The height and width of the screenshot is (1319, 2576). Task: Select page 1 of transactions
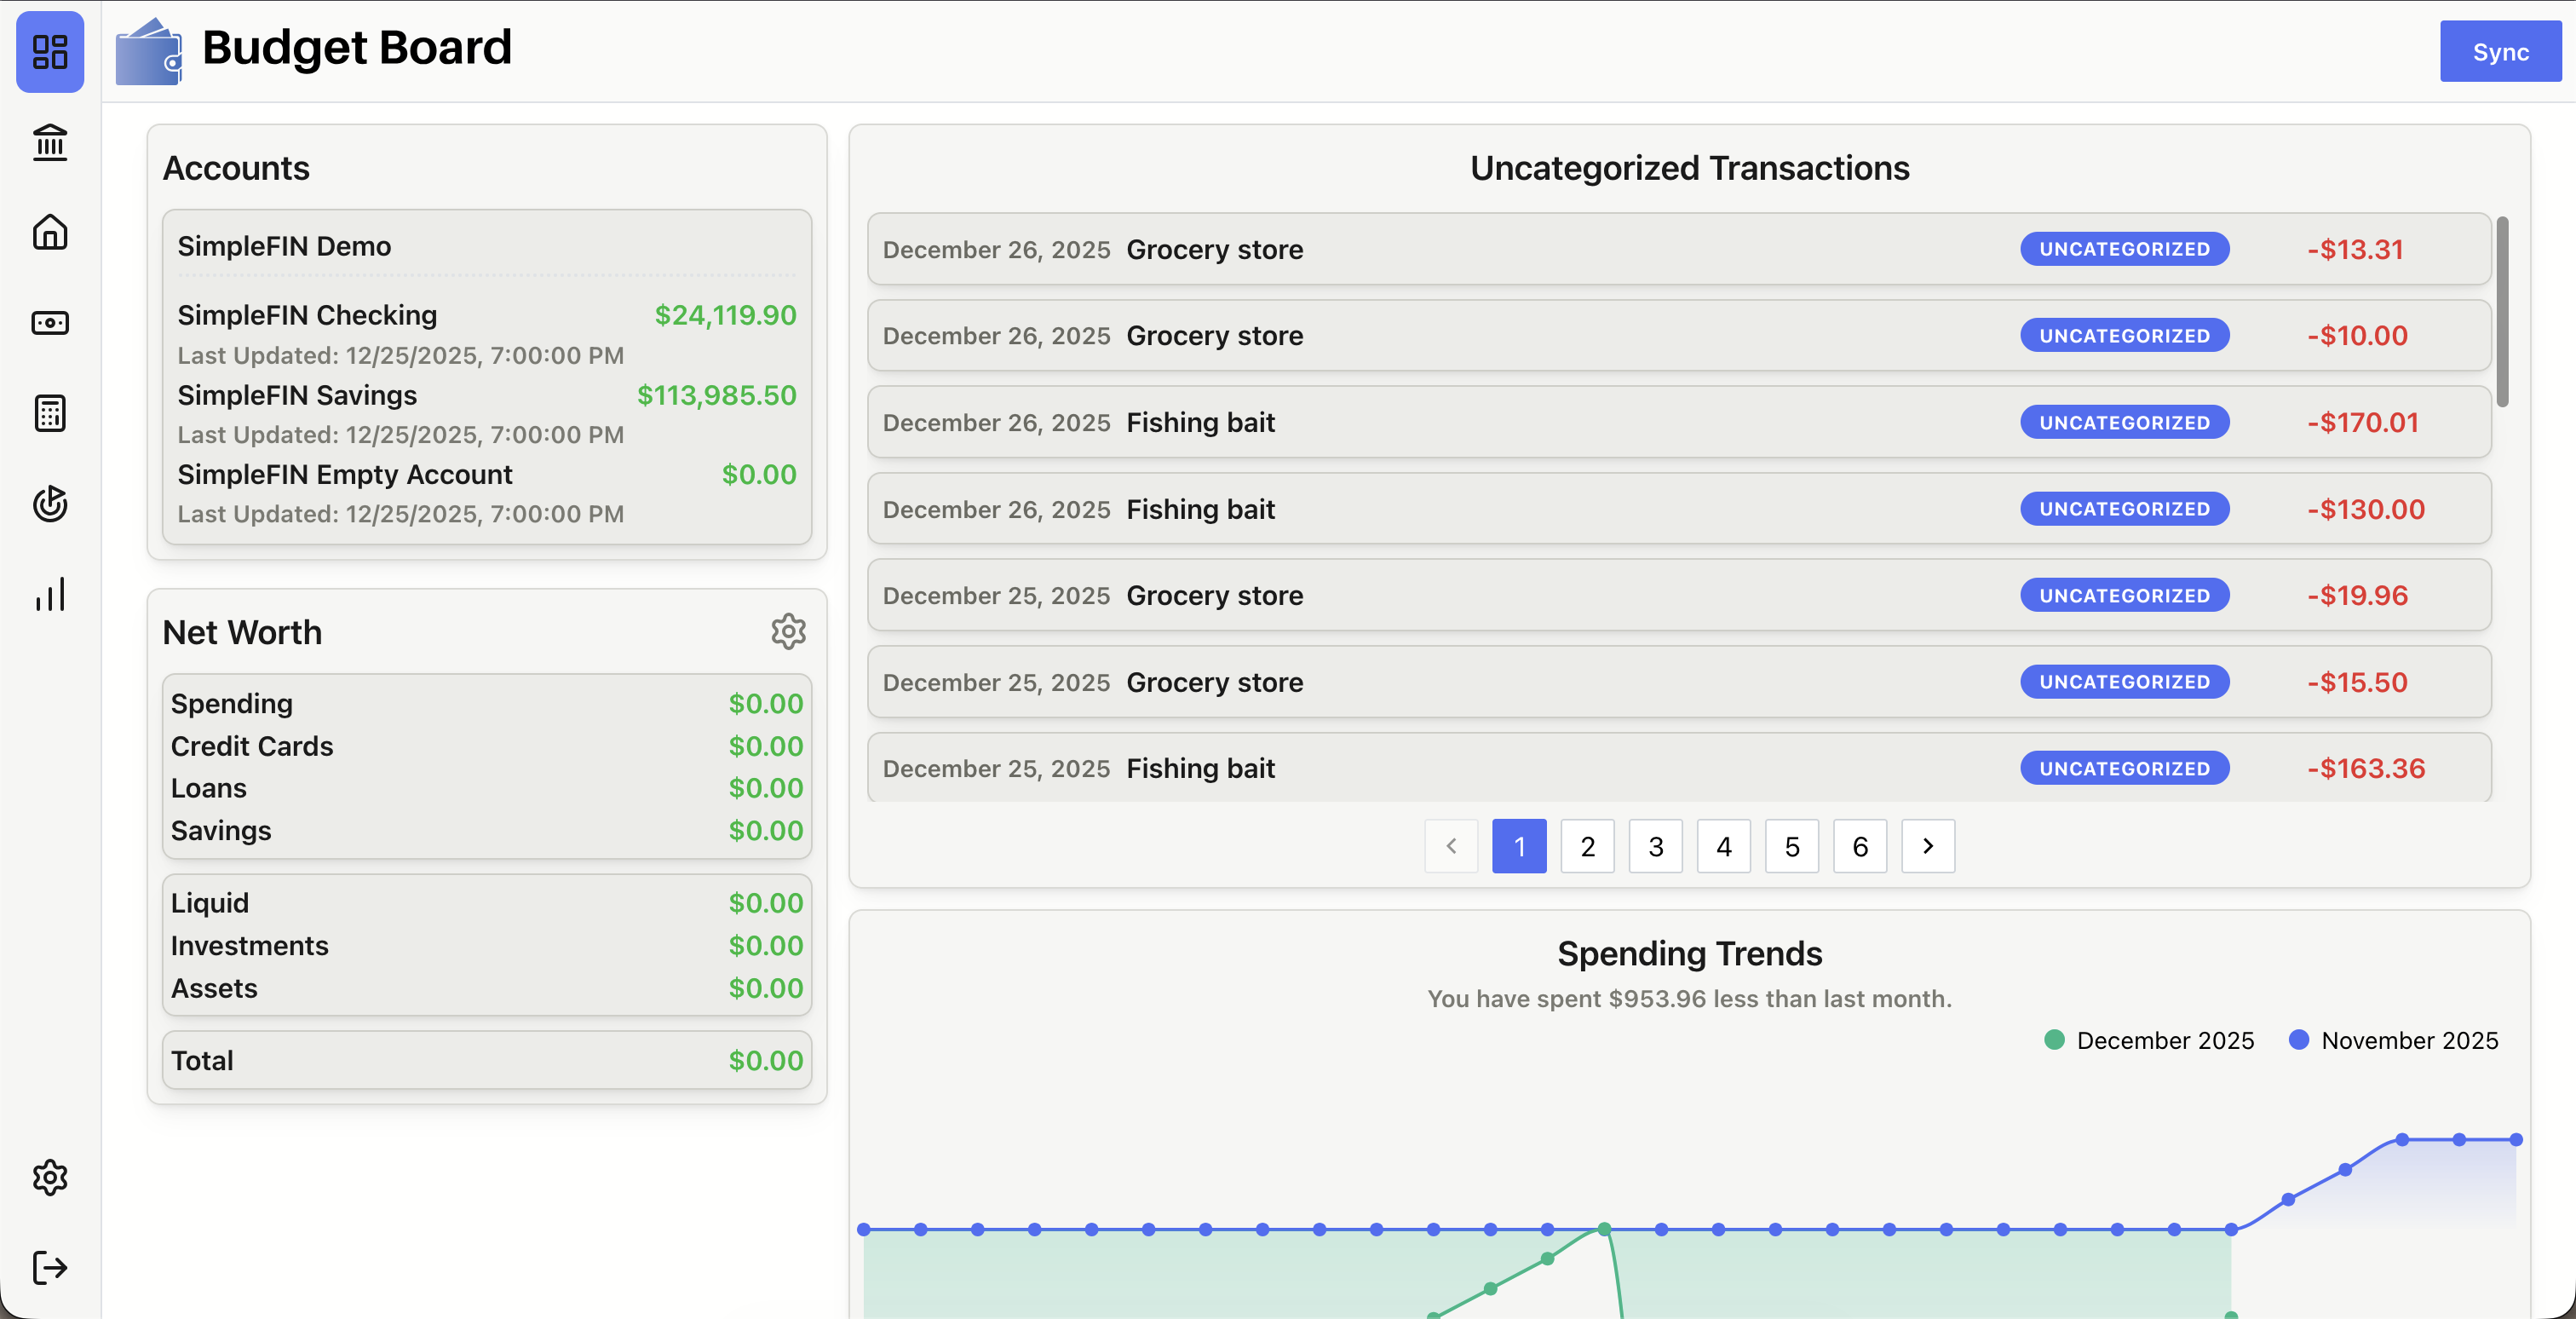[1519, 846]
